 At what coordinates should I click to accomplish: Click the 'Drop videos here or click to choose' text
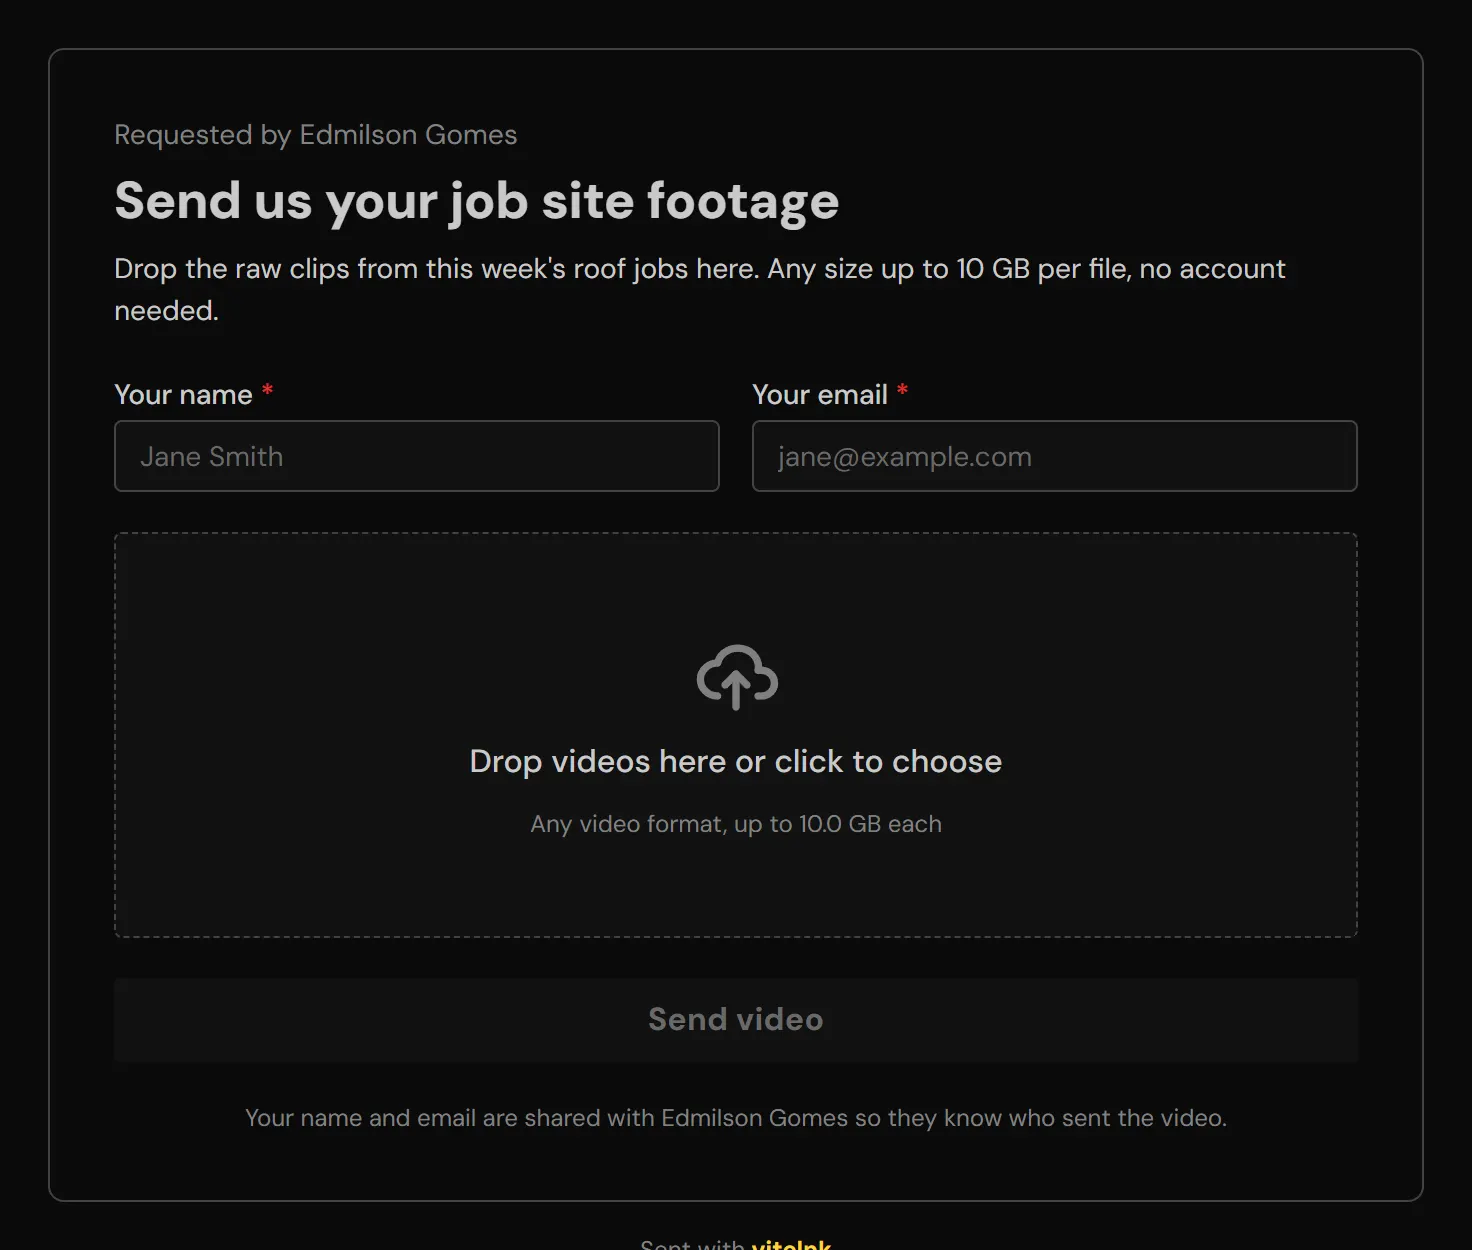(x=736, y=761)
